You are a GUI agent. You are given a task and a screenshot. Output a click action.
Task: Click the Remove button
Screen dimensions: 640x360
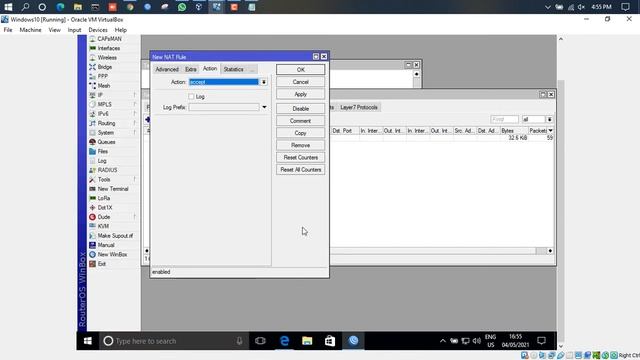coord(300,145)
